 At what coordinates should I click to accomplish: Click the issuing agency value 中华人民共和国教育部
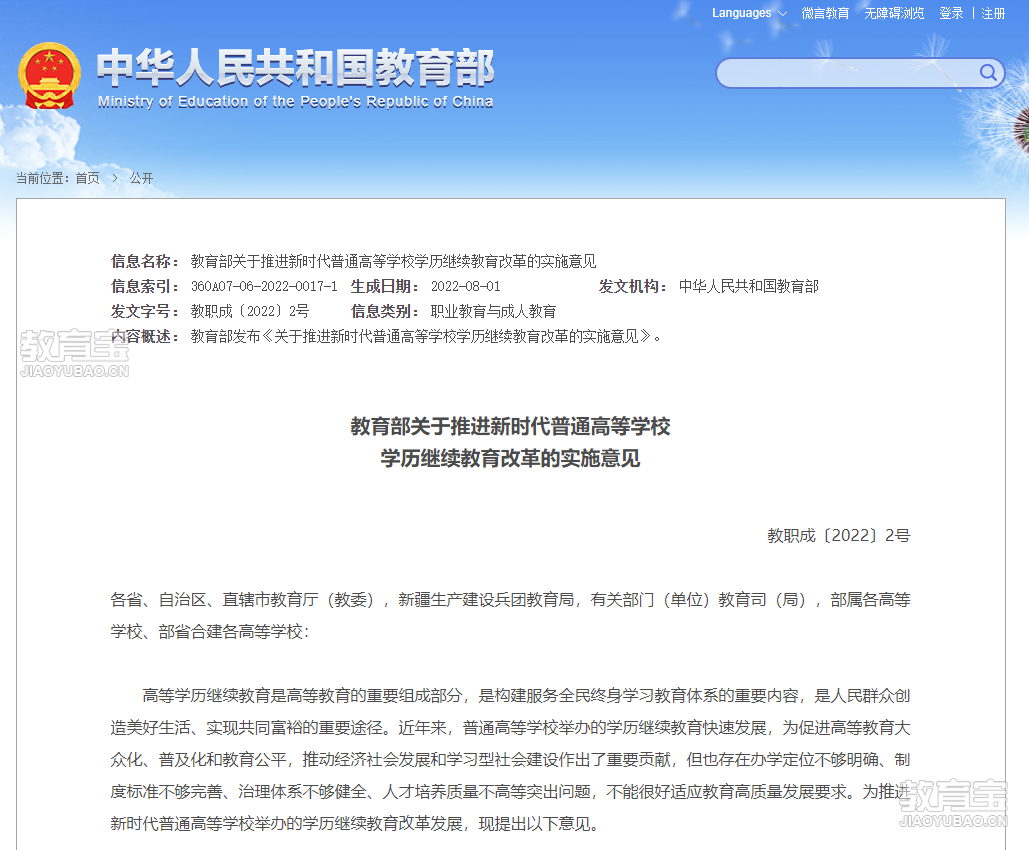pyautogui.click(x=749, y=286)
